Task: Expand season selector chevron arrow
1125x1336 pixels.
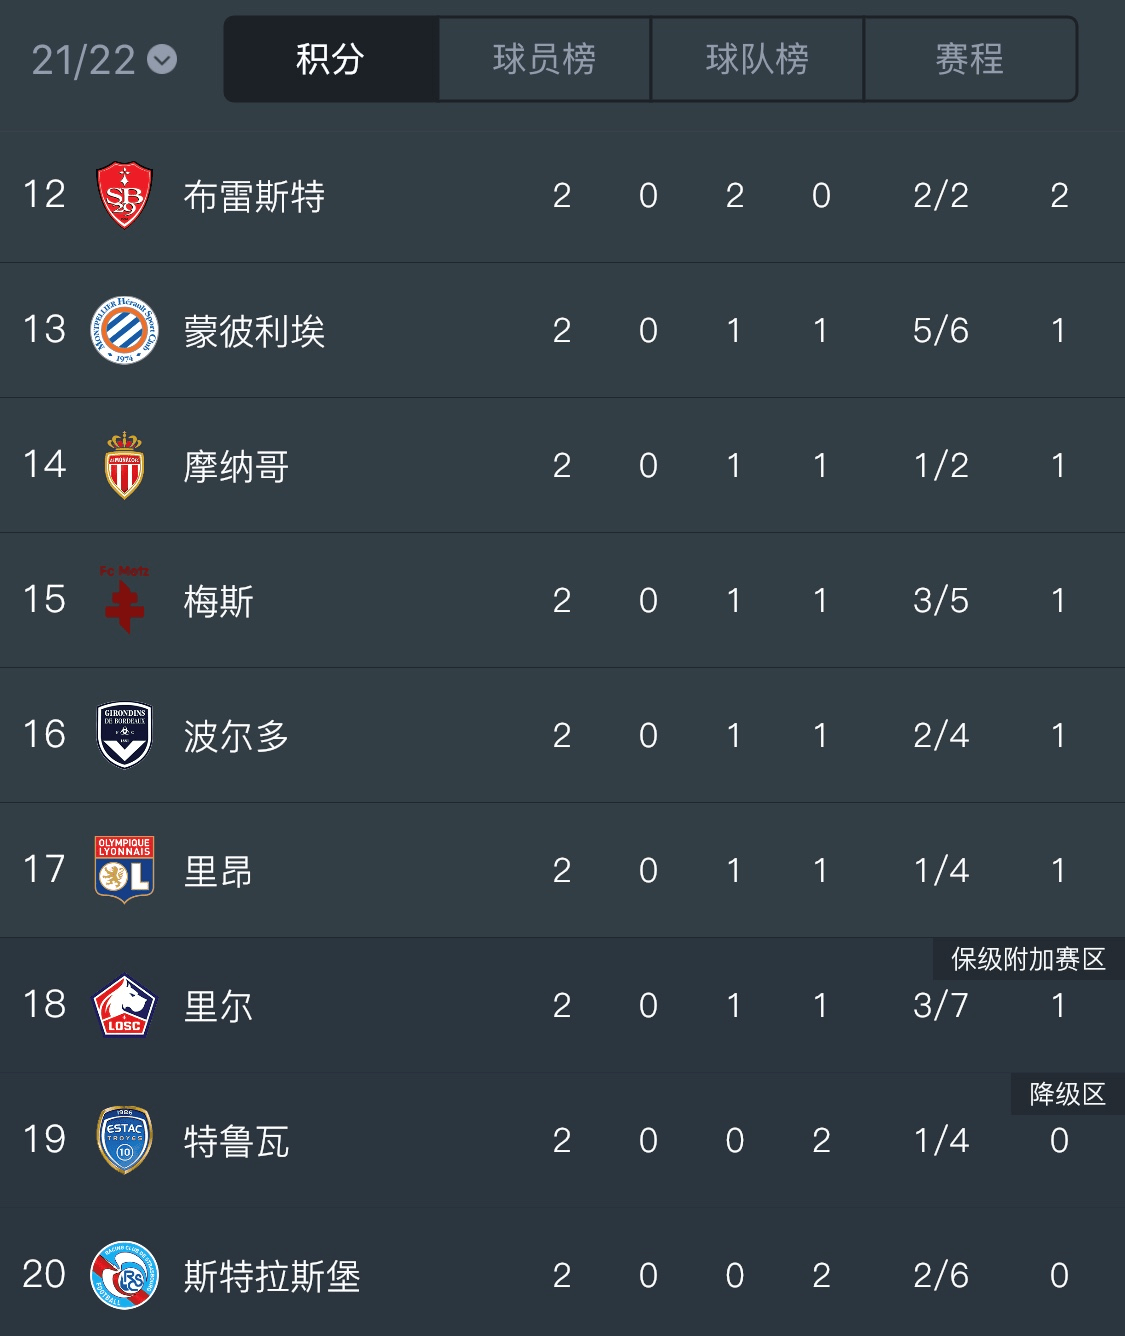Action: point(162,60)
